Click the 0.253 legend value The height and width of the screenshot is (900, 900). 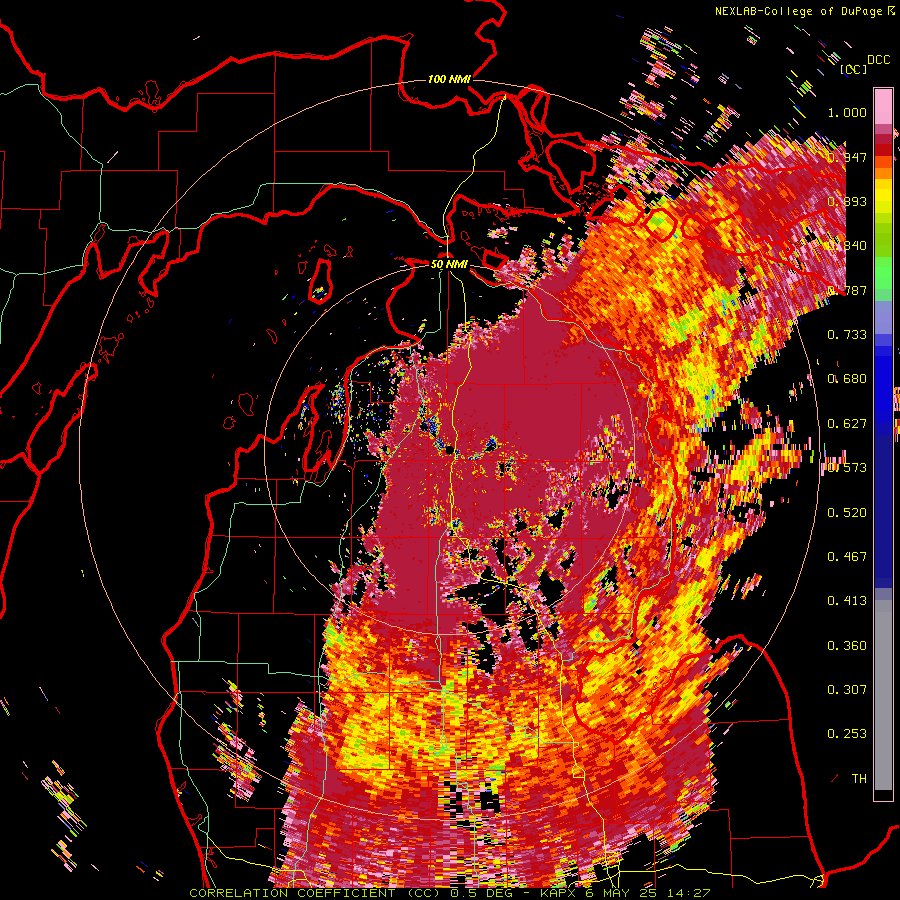pos(847,734)
